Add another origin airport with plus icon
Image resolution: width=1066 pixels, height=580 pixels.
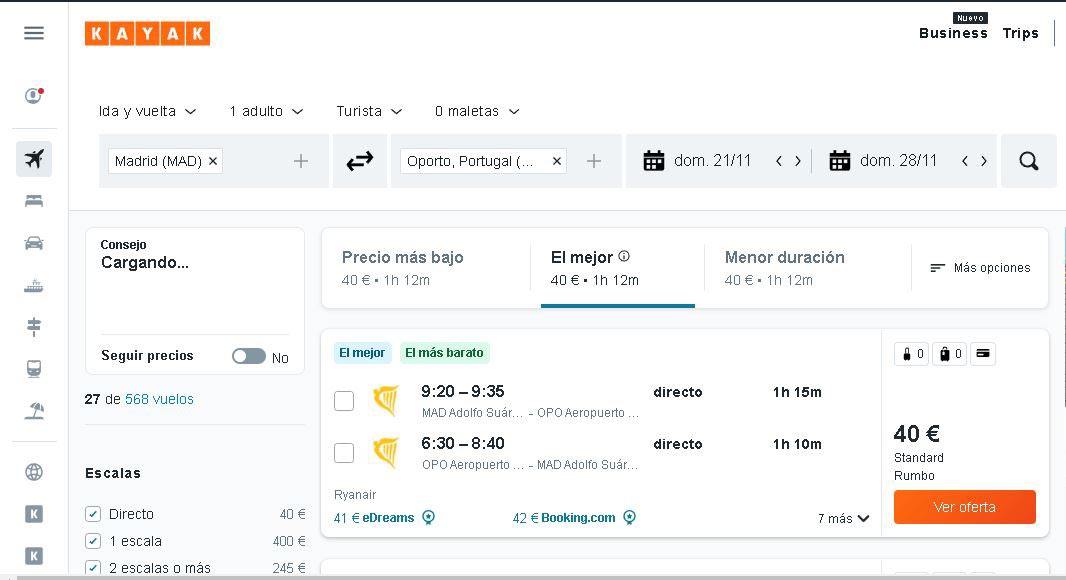click(x=300, y=161)
